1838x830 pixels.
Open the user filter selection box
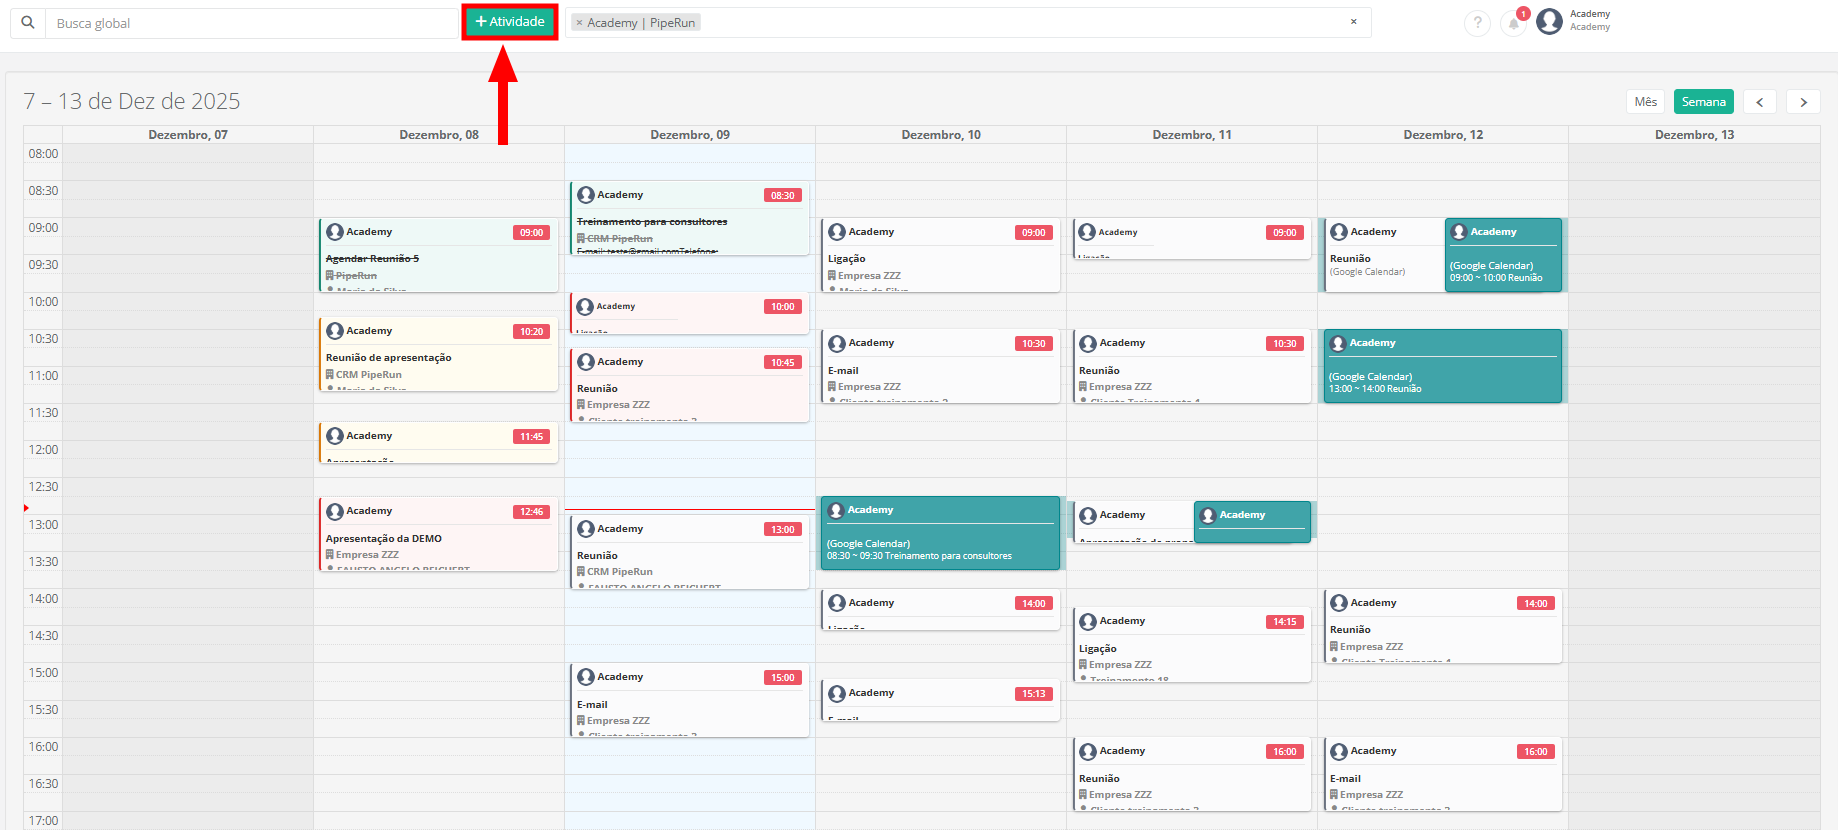point(1000,22)
